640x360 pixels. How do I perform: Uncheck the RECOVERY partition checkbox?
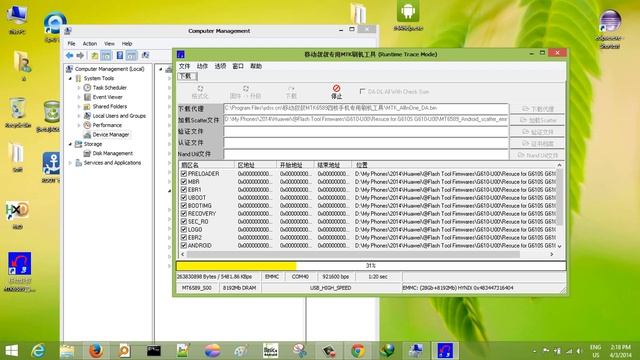(184, 213)
